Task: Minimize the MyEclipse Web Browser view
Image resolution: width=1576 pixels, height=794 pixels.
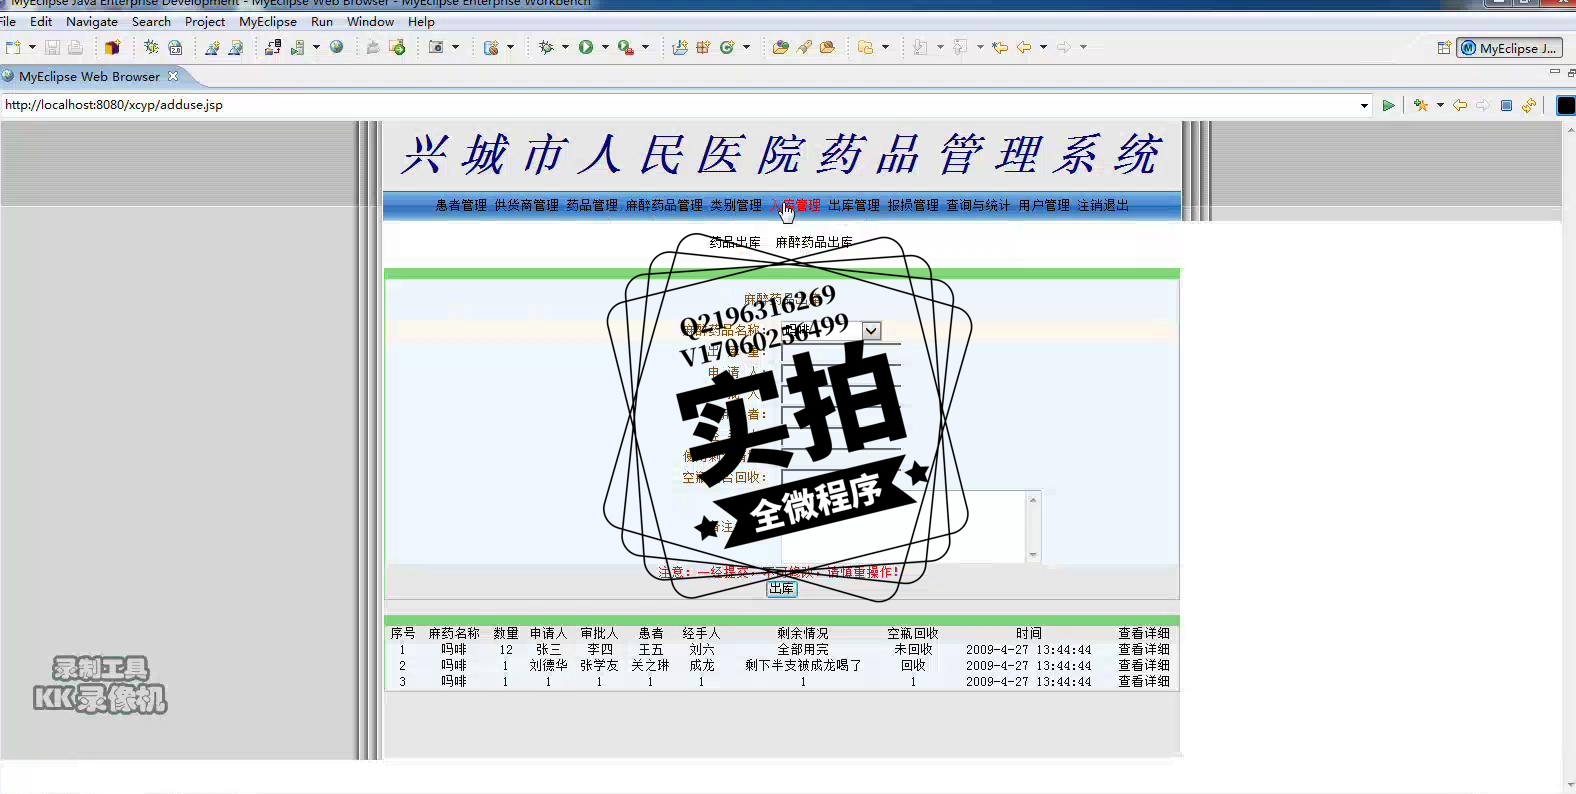Action: (x=1554, y=72)
